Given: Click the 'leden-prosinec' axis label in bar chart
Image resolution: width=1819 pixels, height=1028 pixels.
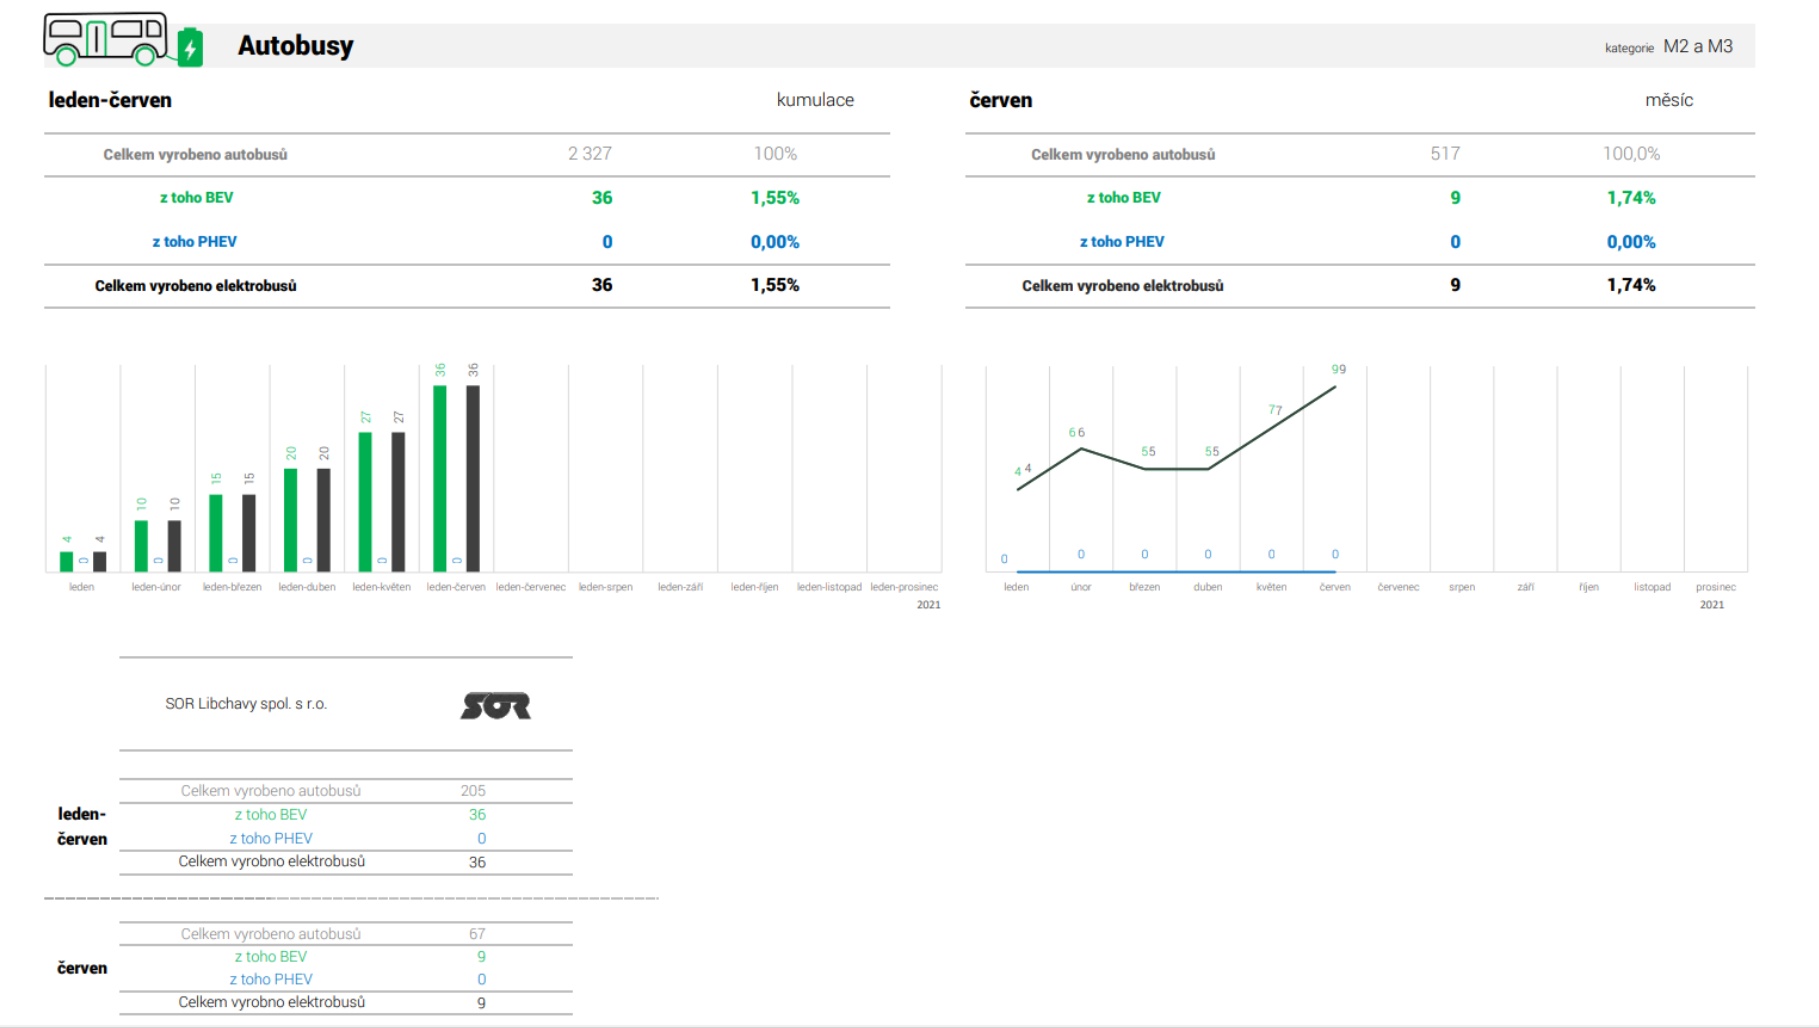Looking at the screenshot, I should (904, 587).
